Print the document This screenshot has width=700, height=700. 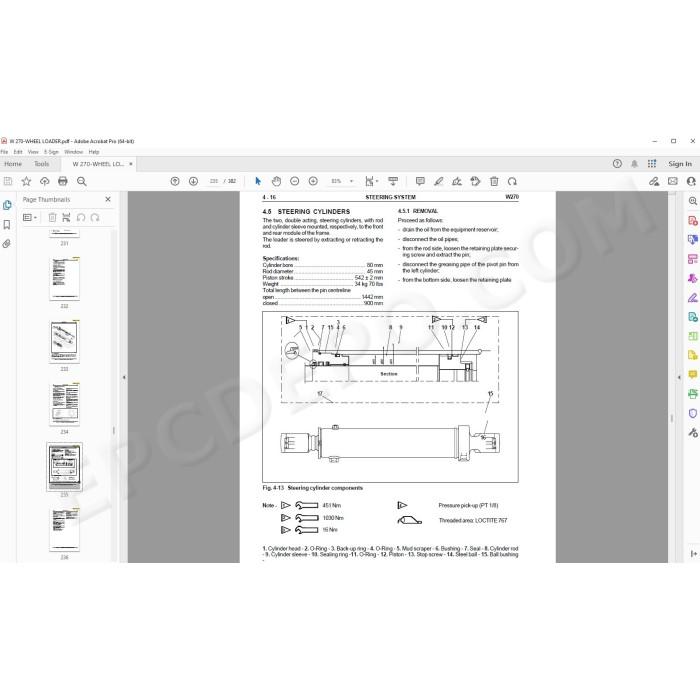(63, 181)
